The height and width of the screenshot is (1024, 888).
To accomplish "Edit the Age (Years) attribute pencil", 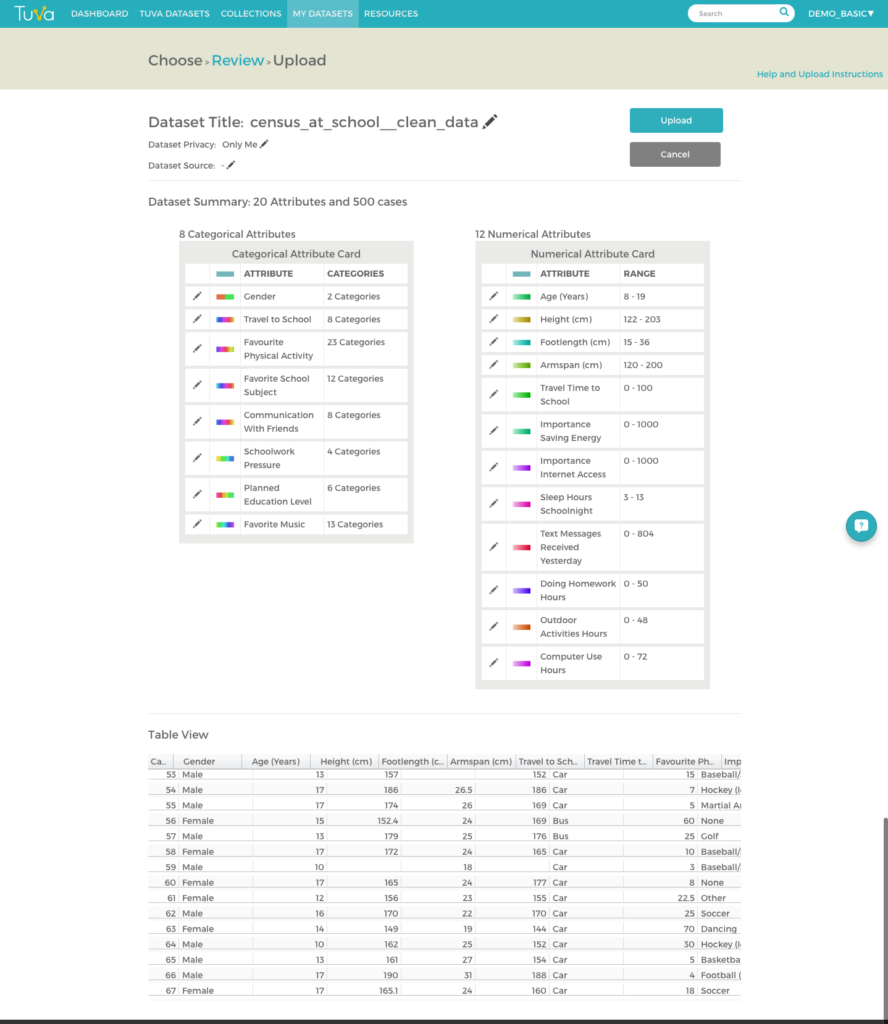I will (x=494, y=296).
